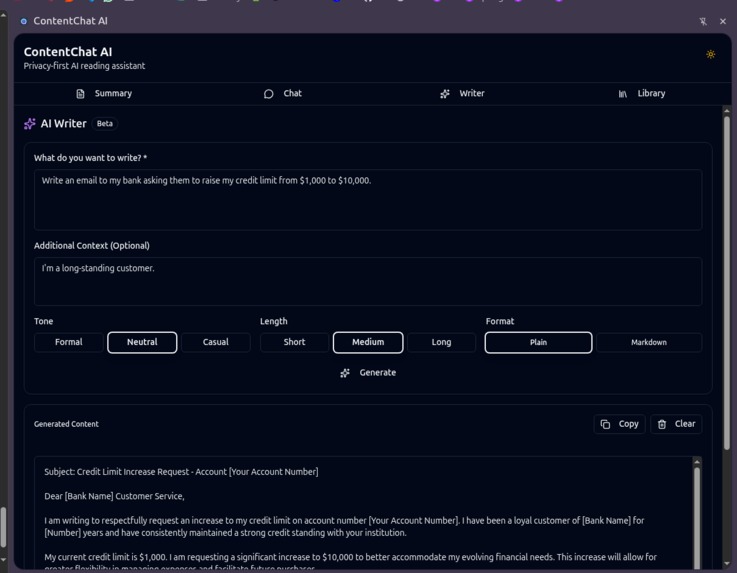Switch to the Chat tab

click(282, 94)
